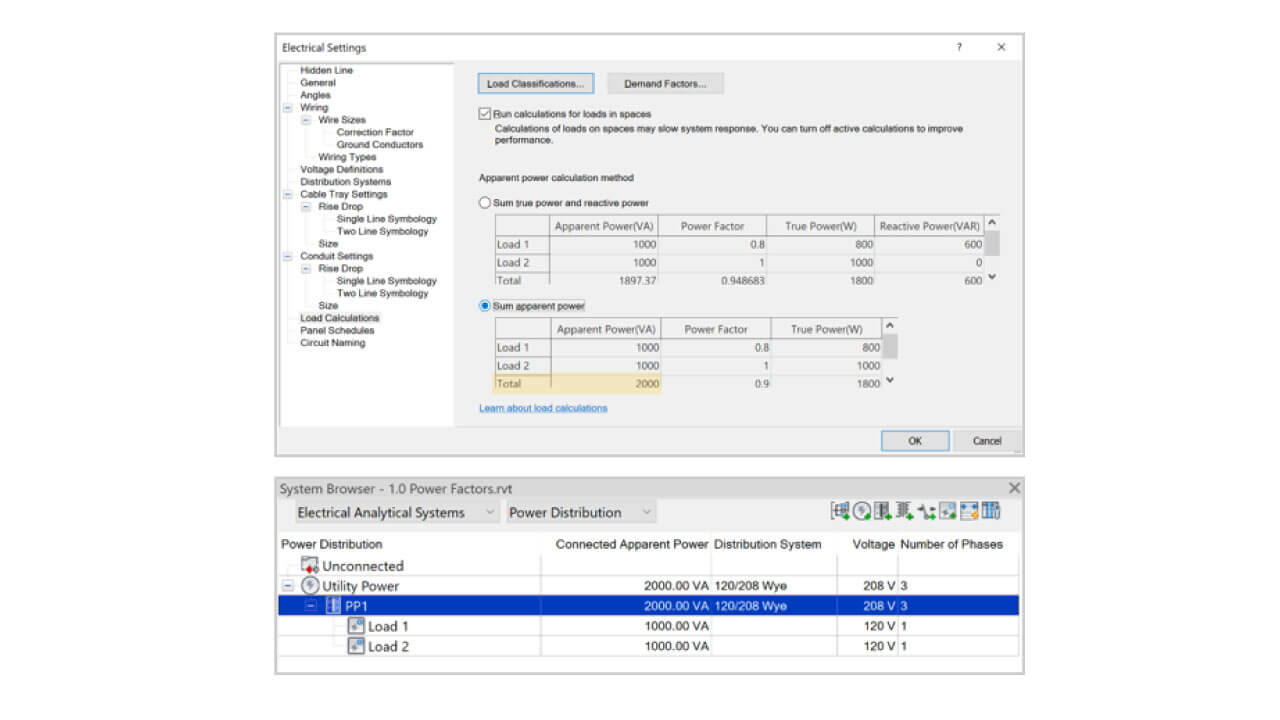
Task: Collapse the Cable Tray Settings node
Action: 288,194
